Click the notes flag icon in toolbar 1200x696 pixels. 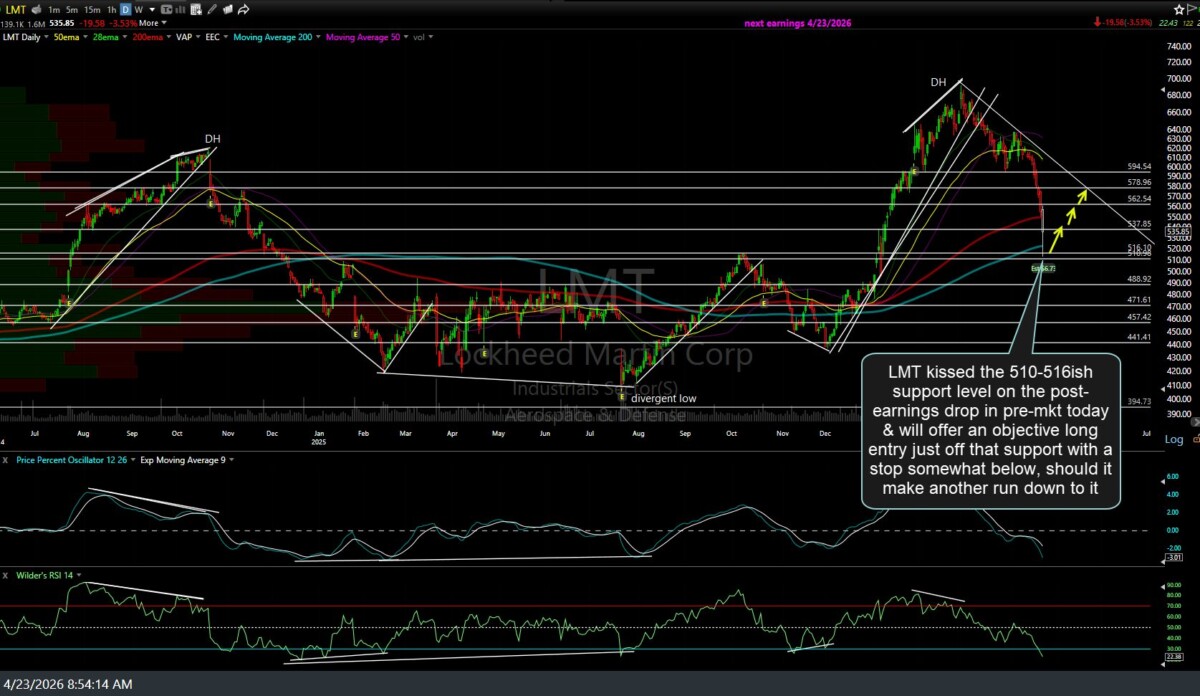point(228,10)
